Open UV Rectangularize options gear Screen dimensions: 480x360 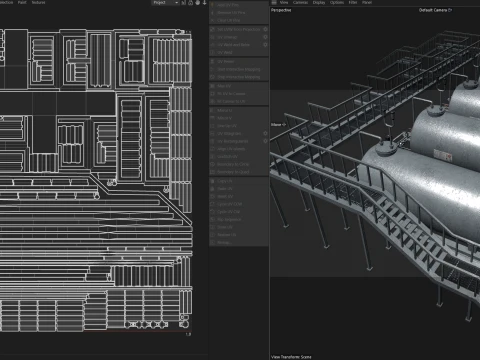click(265, 141)
